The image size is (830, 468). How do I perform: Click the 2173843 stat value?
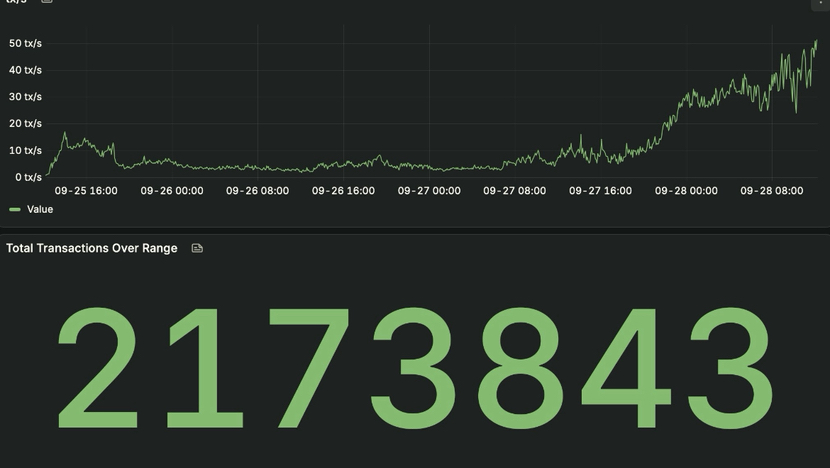pyautogui.click(x=415, y=368)
